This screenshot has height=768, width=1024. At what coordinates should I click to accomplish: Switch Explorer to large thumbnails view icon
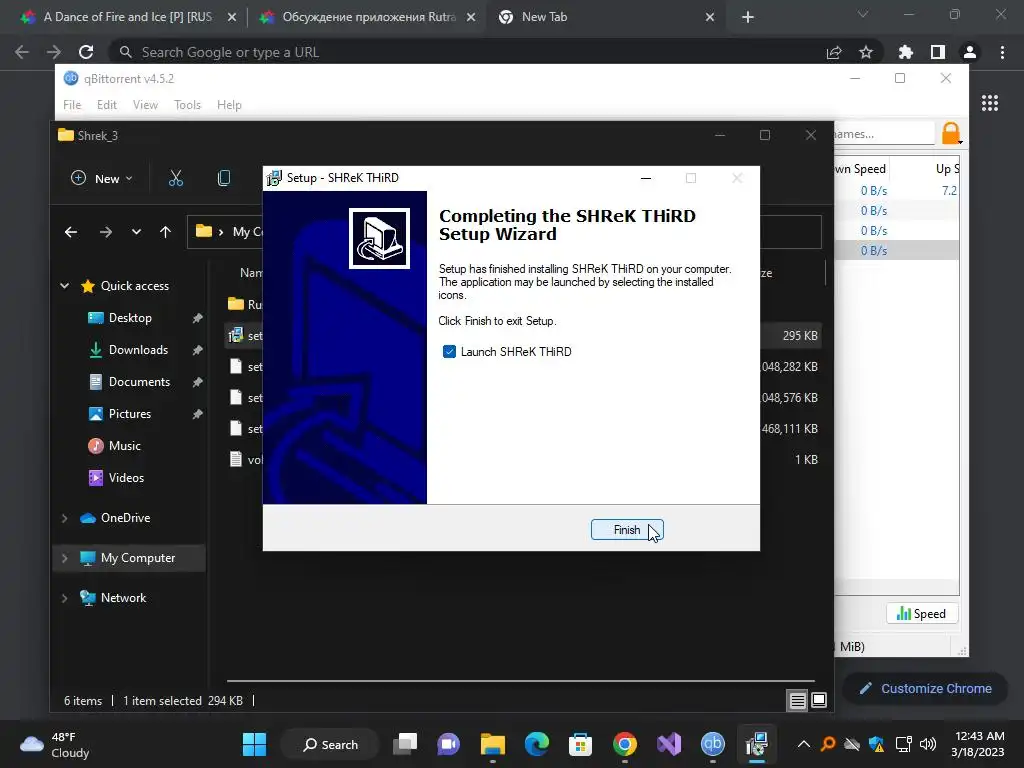coord(819,701)
